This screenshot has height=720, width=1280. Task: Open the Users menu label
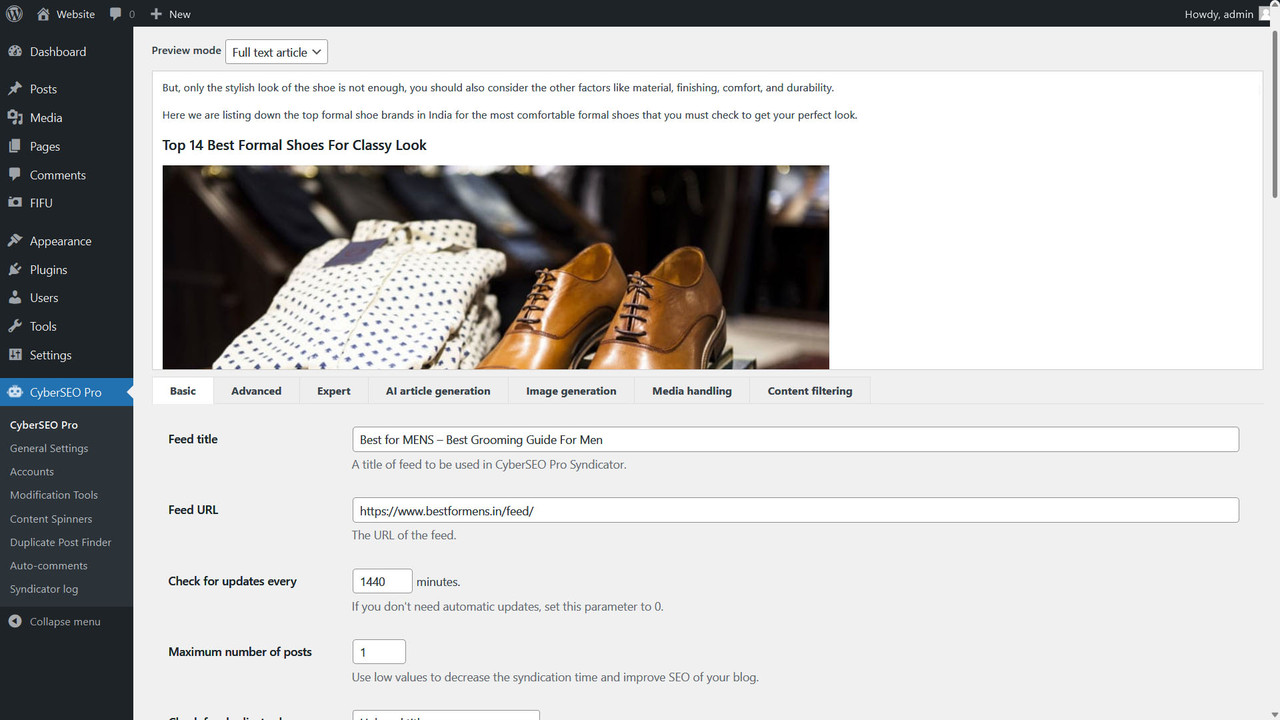[44, 298]
